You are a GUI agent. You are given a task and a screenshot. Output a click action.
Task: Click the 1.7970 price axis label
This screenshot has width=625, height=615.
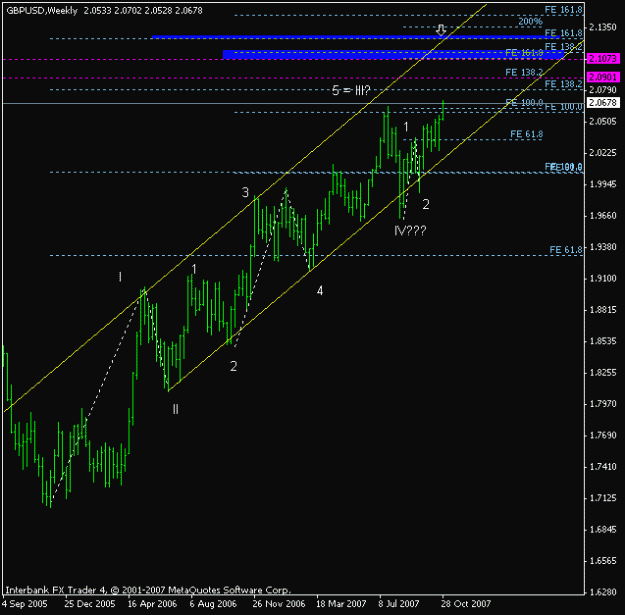[603, 404]
